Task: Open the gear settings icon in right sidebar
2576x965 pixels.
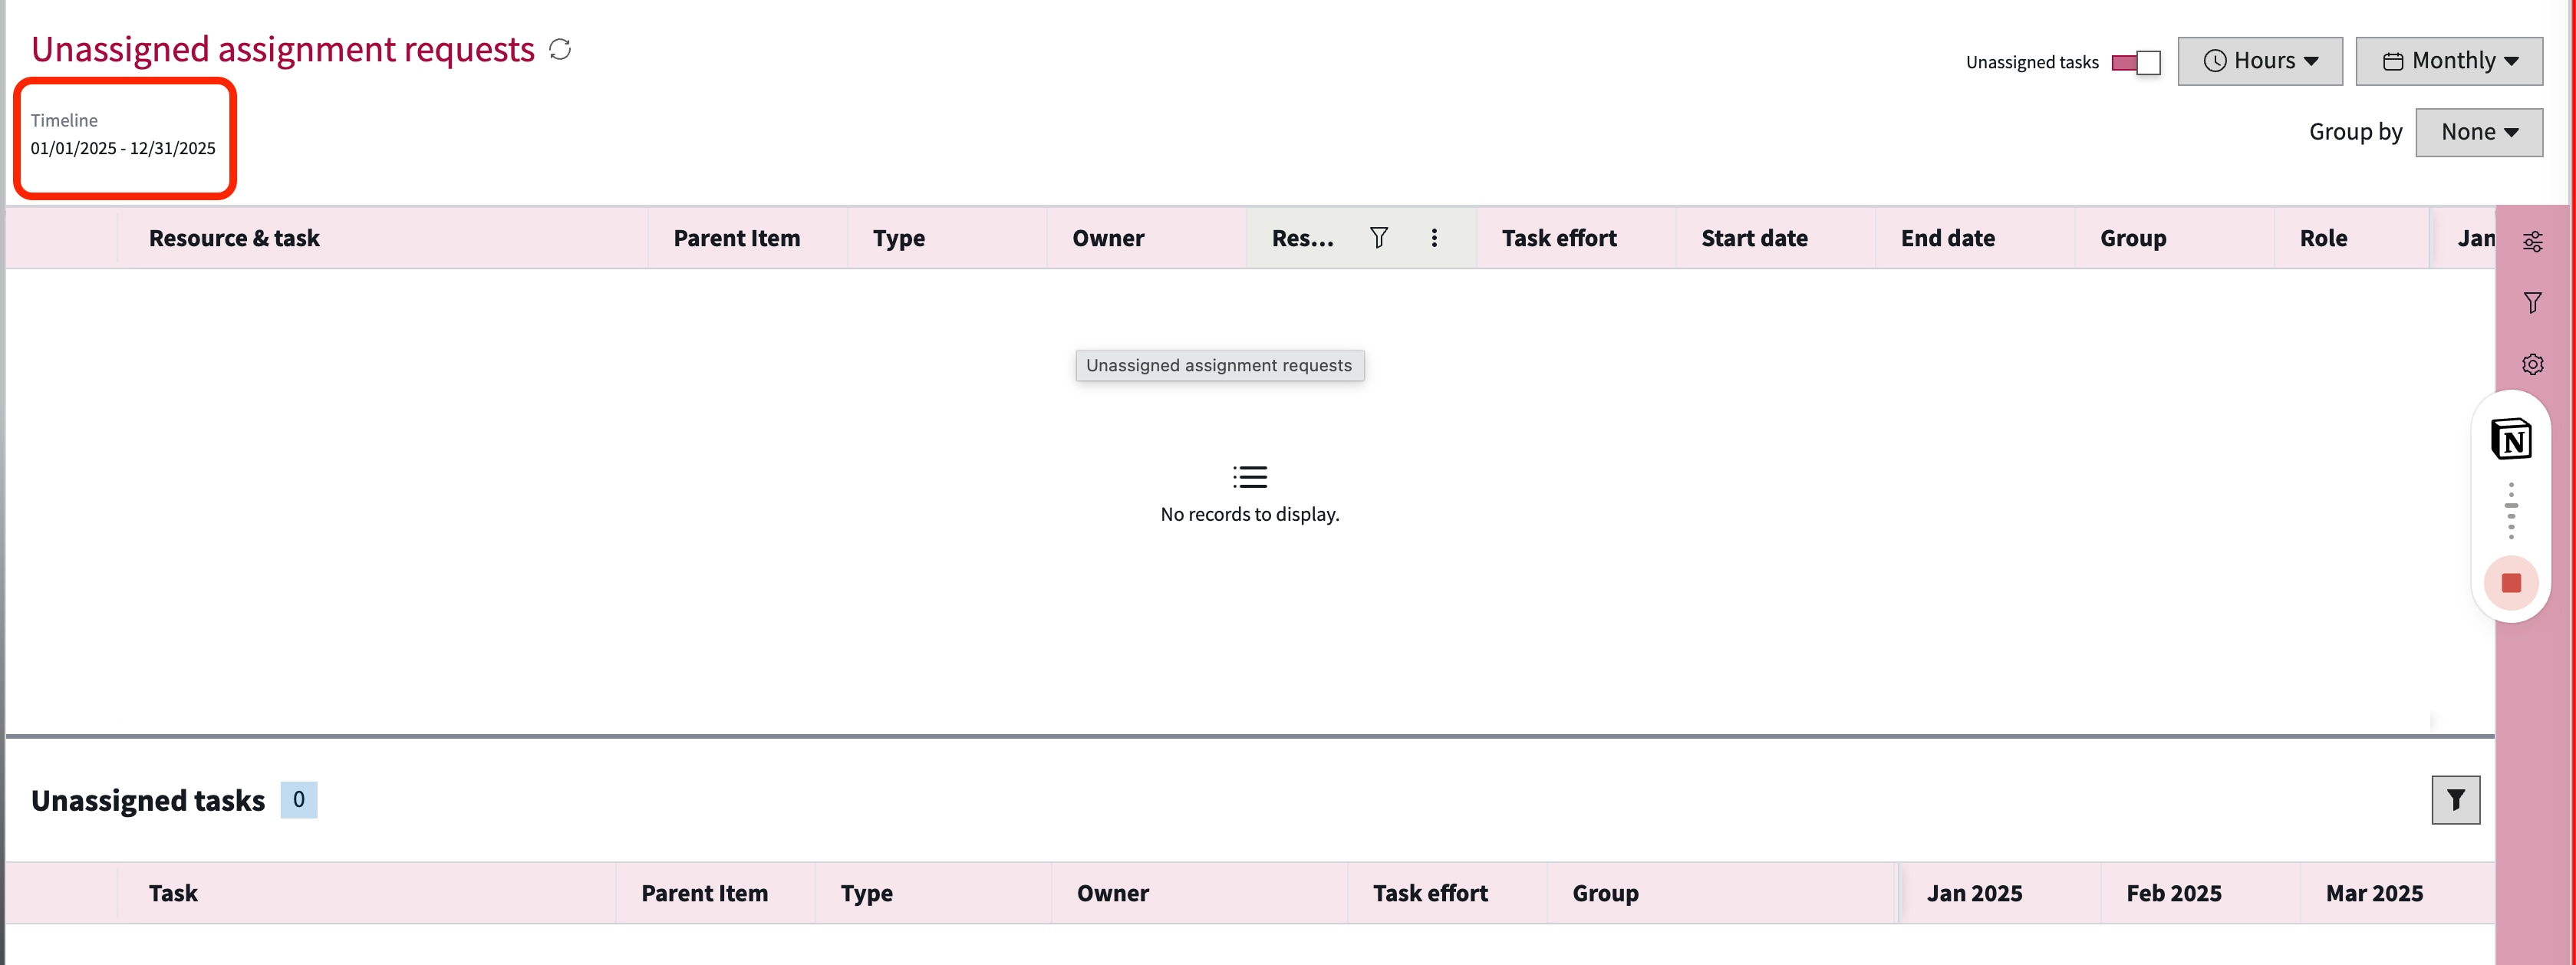Action: (2532, 365)
